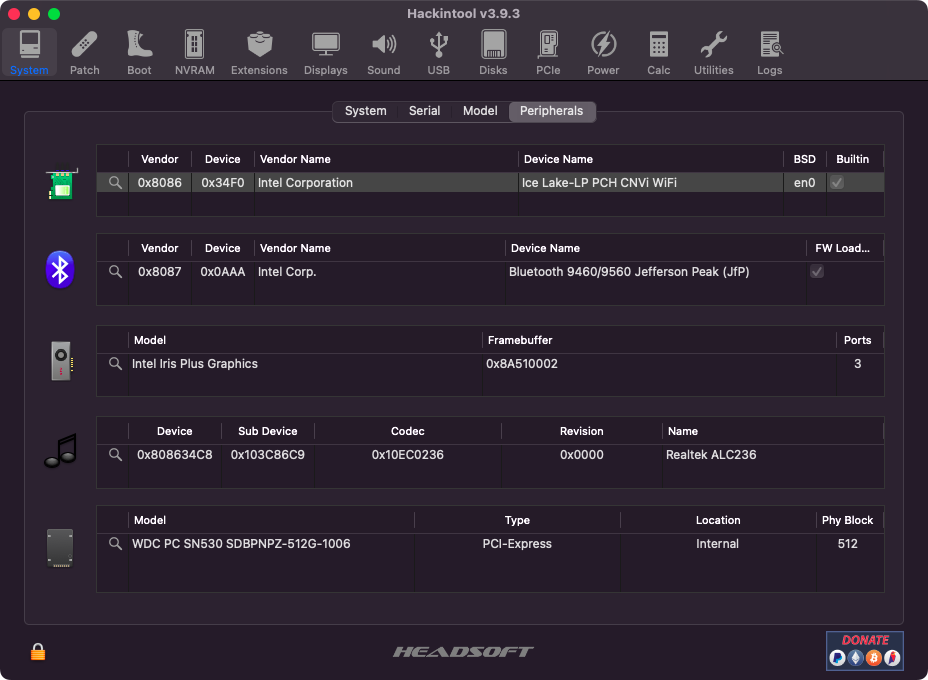The image size is (928, 680).
Task: Select the 0x8086 vendor cell
Action: tap(160, 182)
